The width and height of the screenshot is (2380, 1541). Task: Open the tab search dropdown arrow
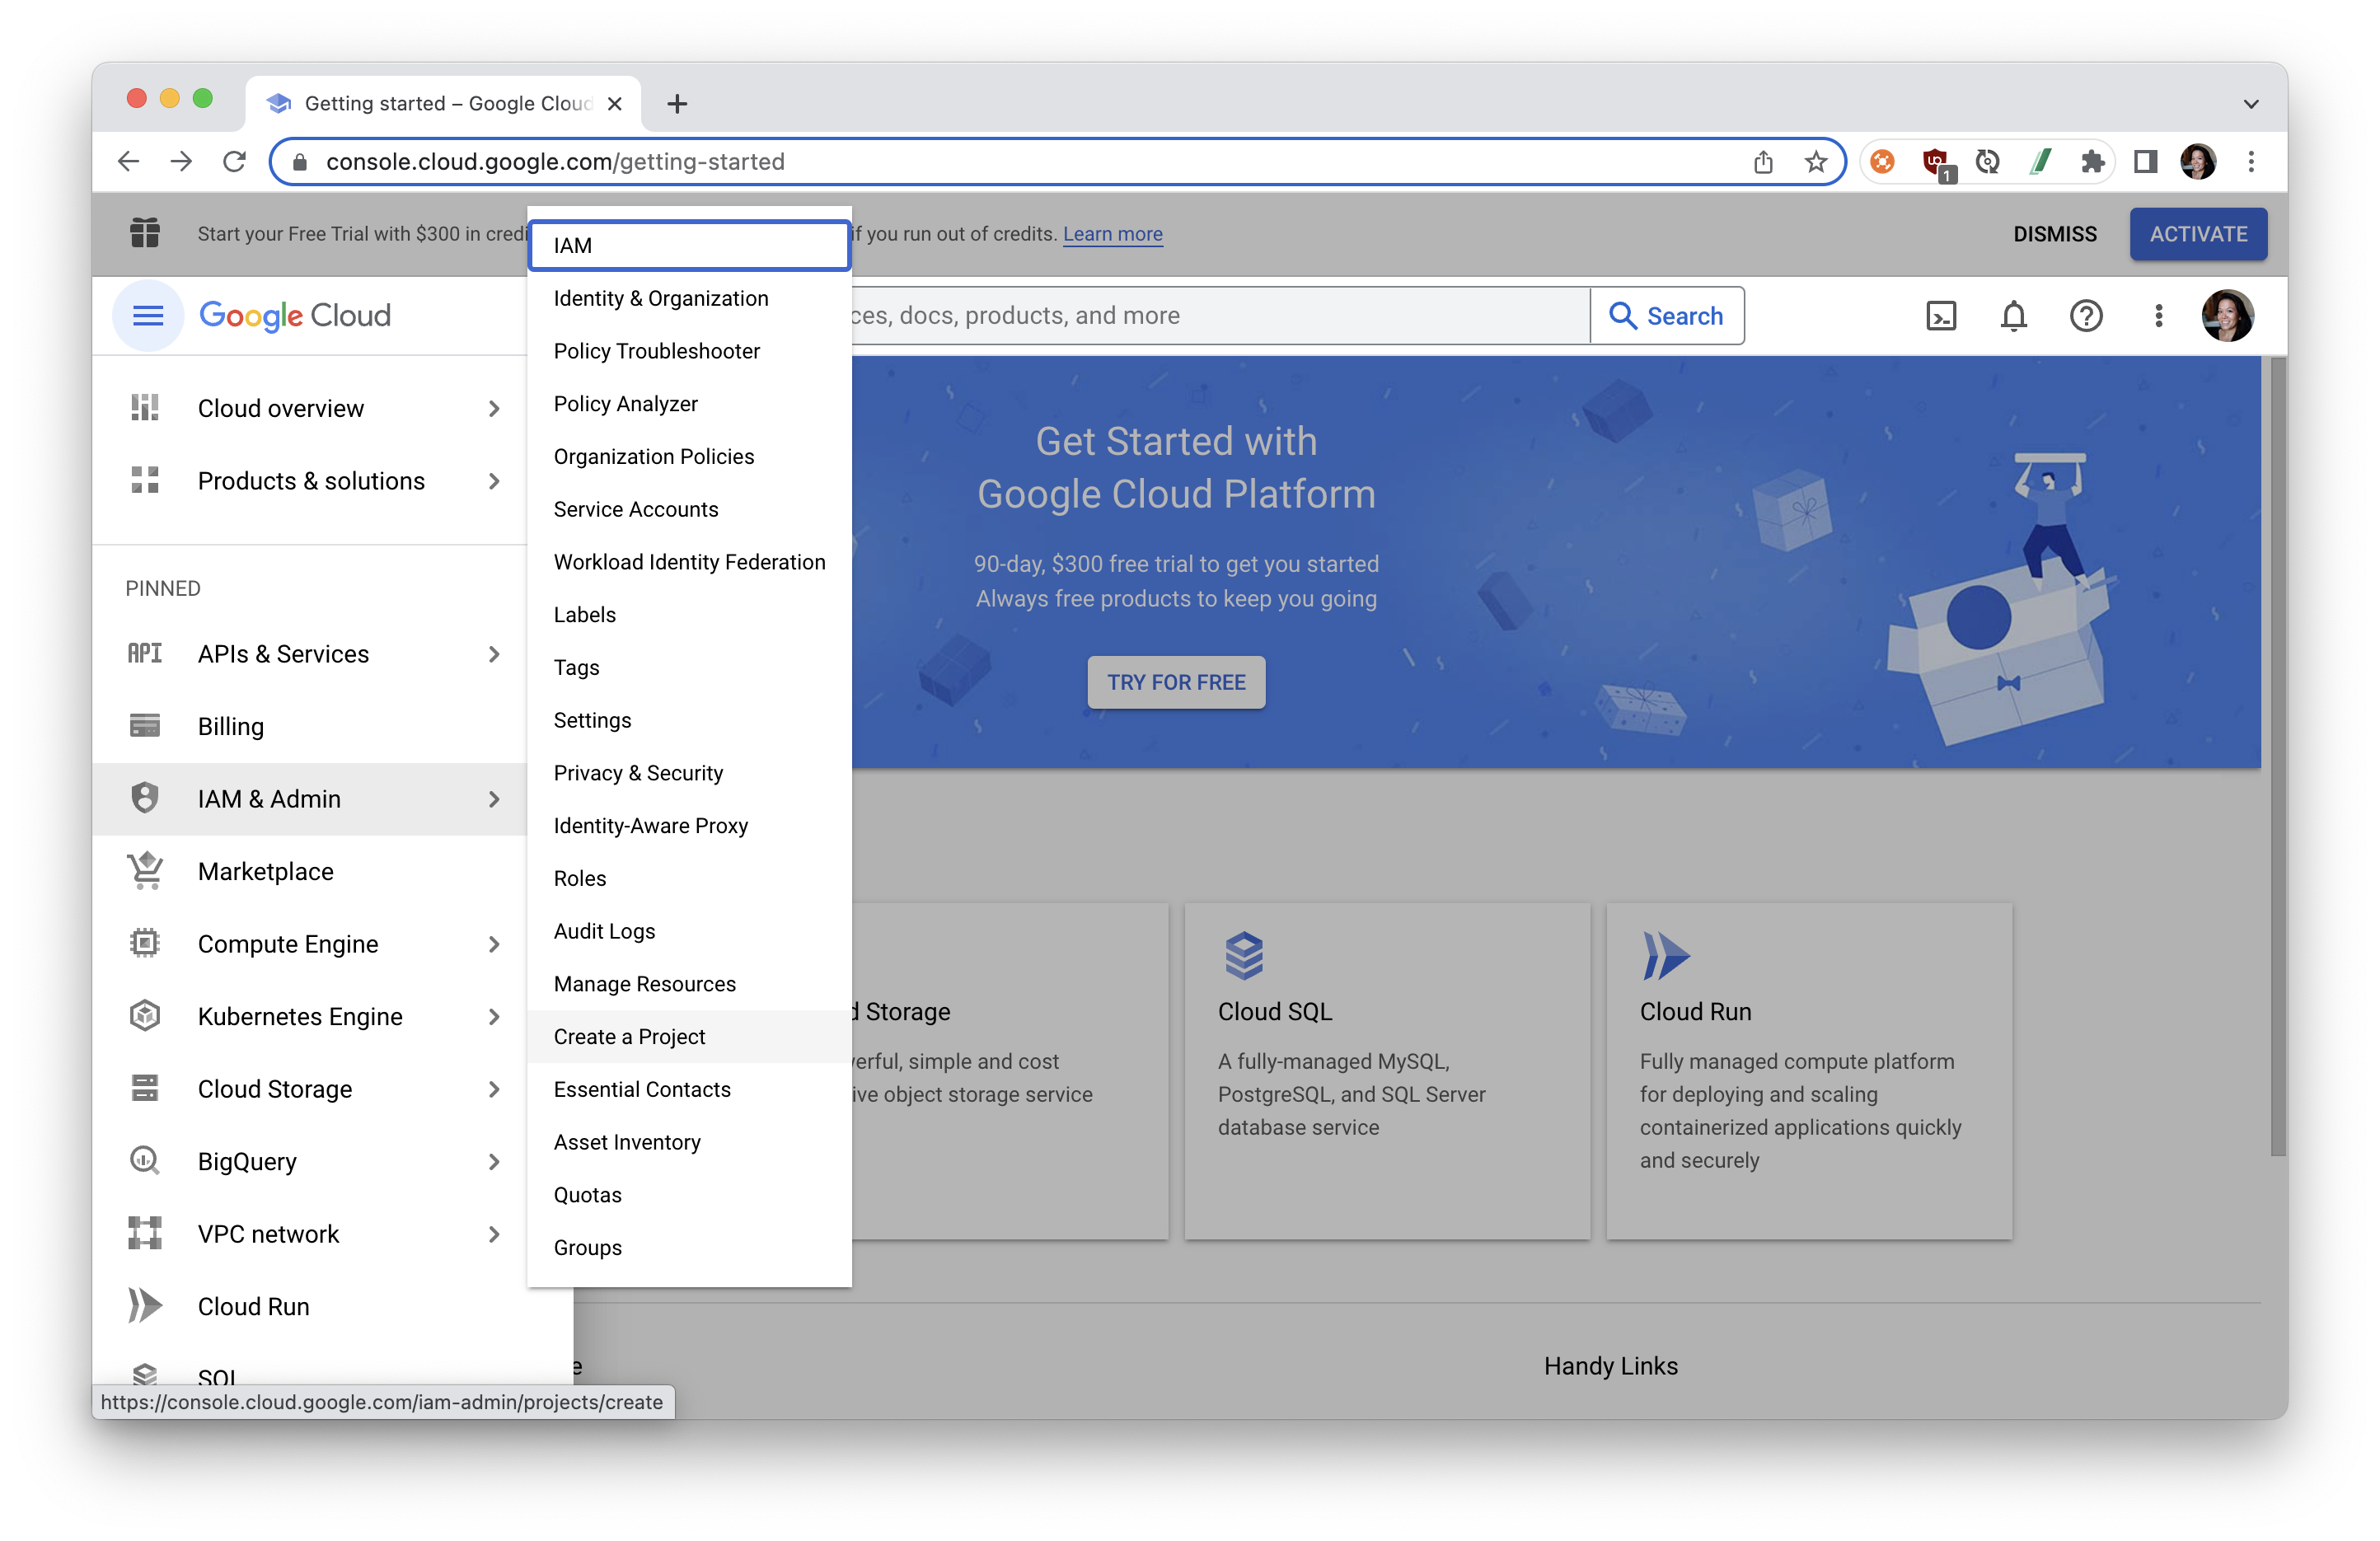(2251, 104)
